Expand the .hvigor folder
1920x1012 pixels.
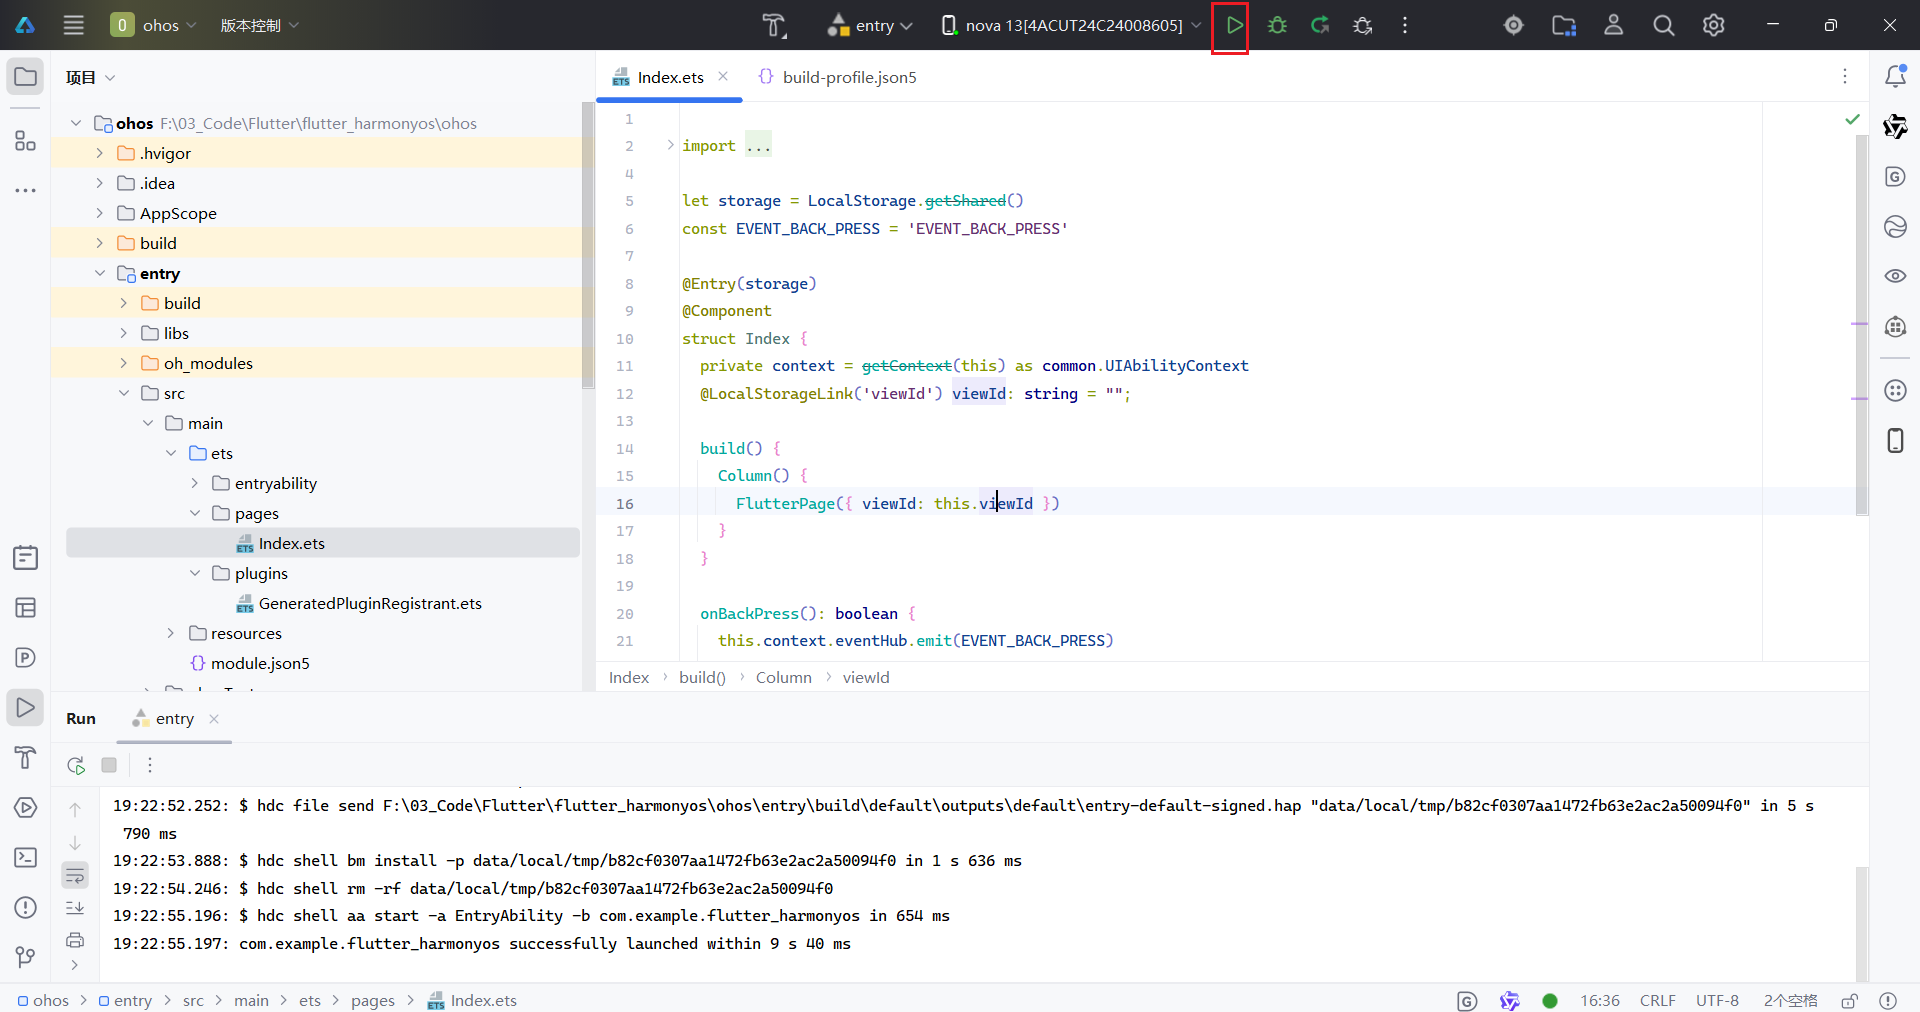pos(99,153)
